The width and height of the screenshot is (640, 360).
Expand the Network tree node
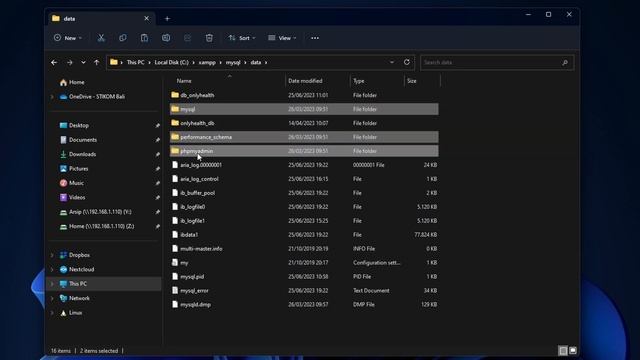click(x=52, y=298)
